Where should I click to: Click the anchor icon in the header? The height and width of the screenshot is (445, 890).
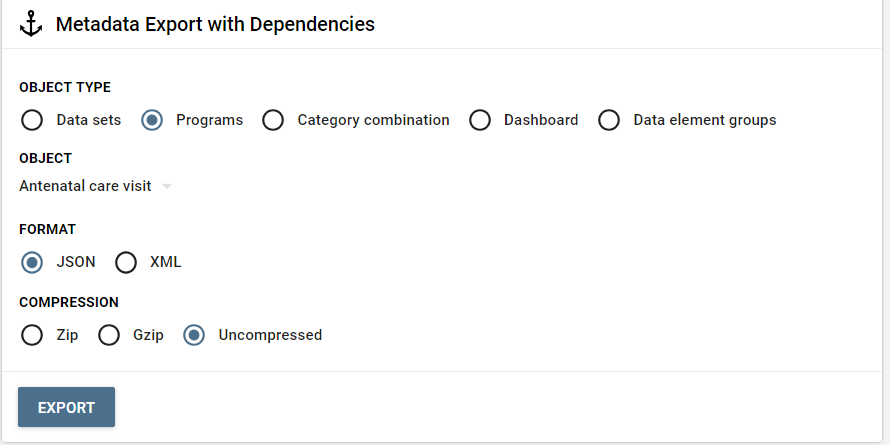coord(32,24)
